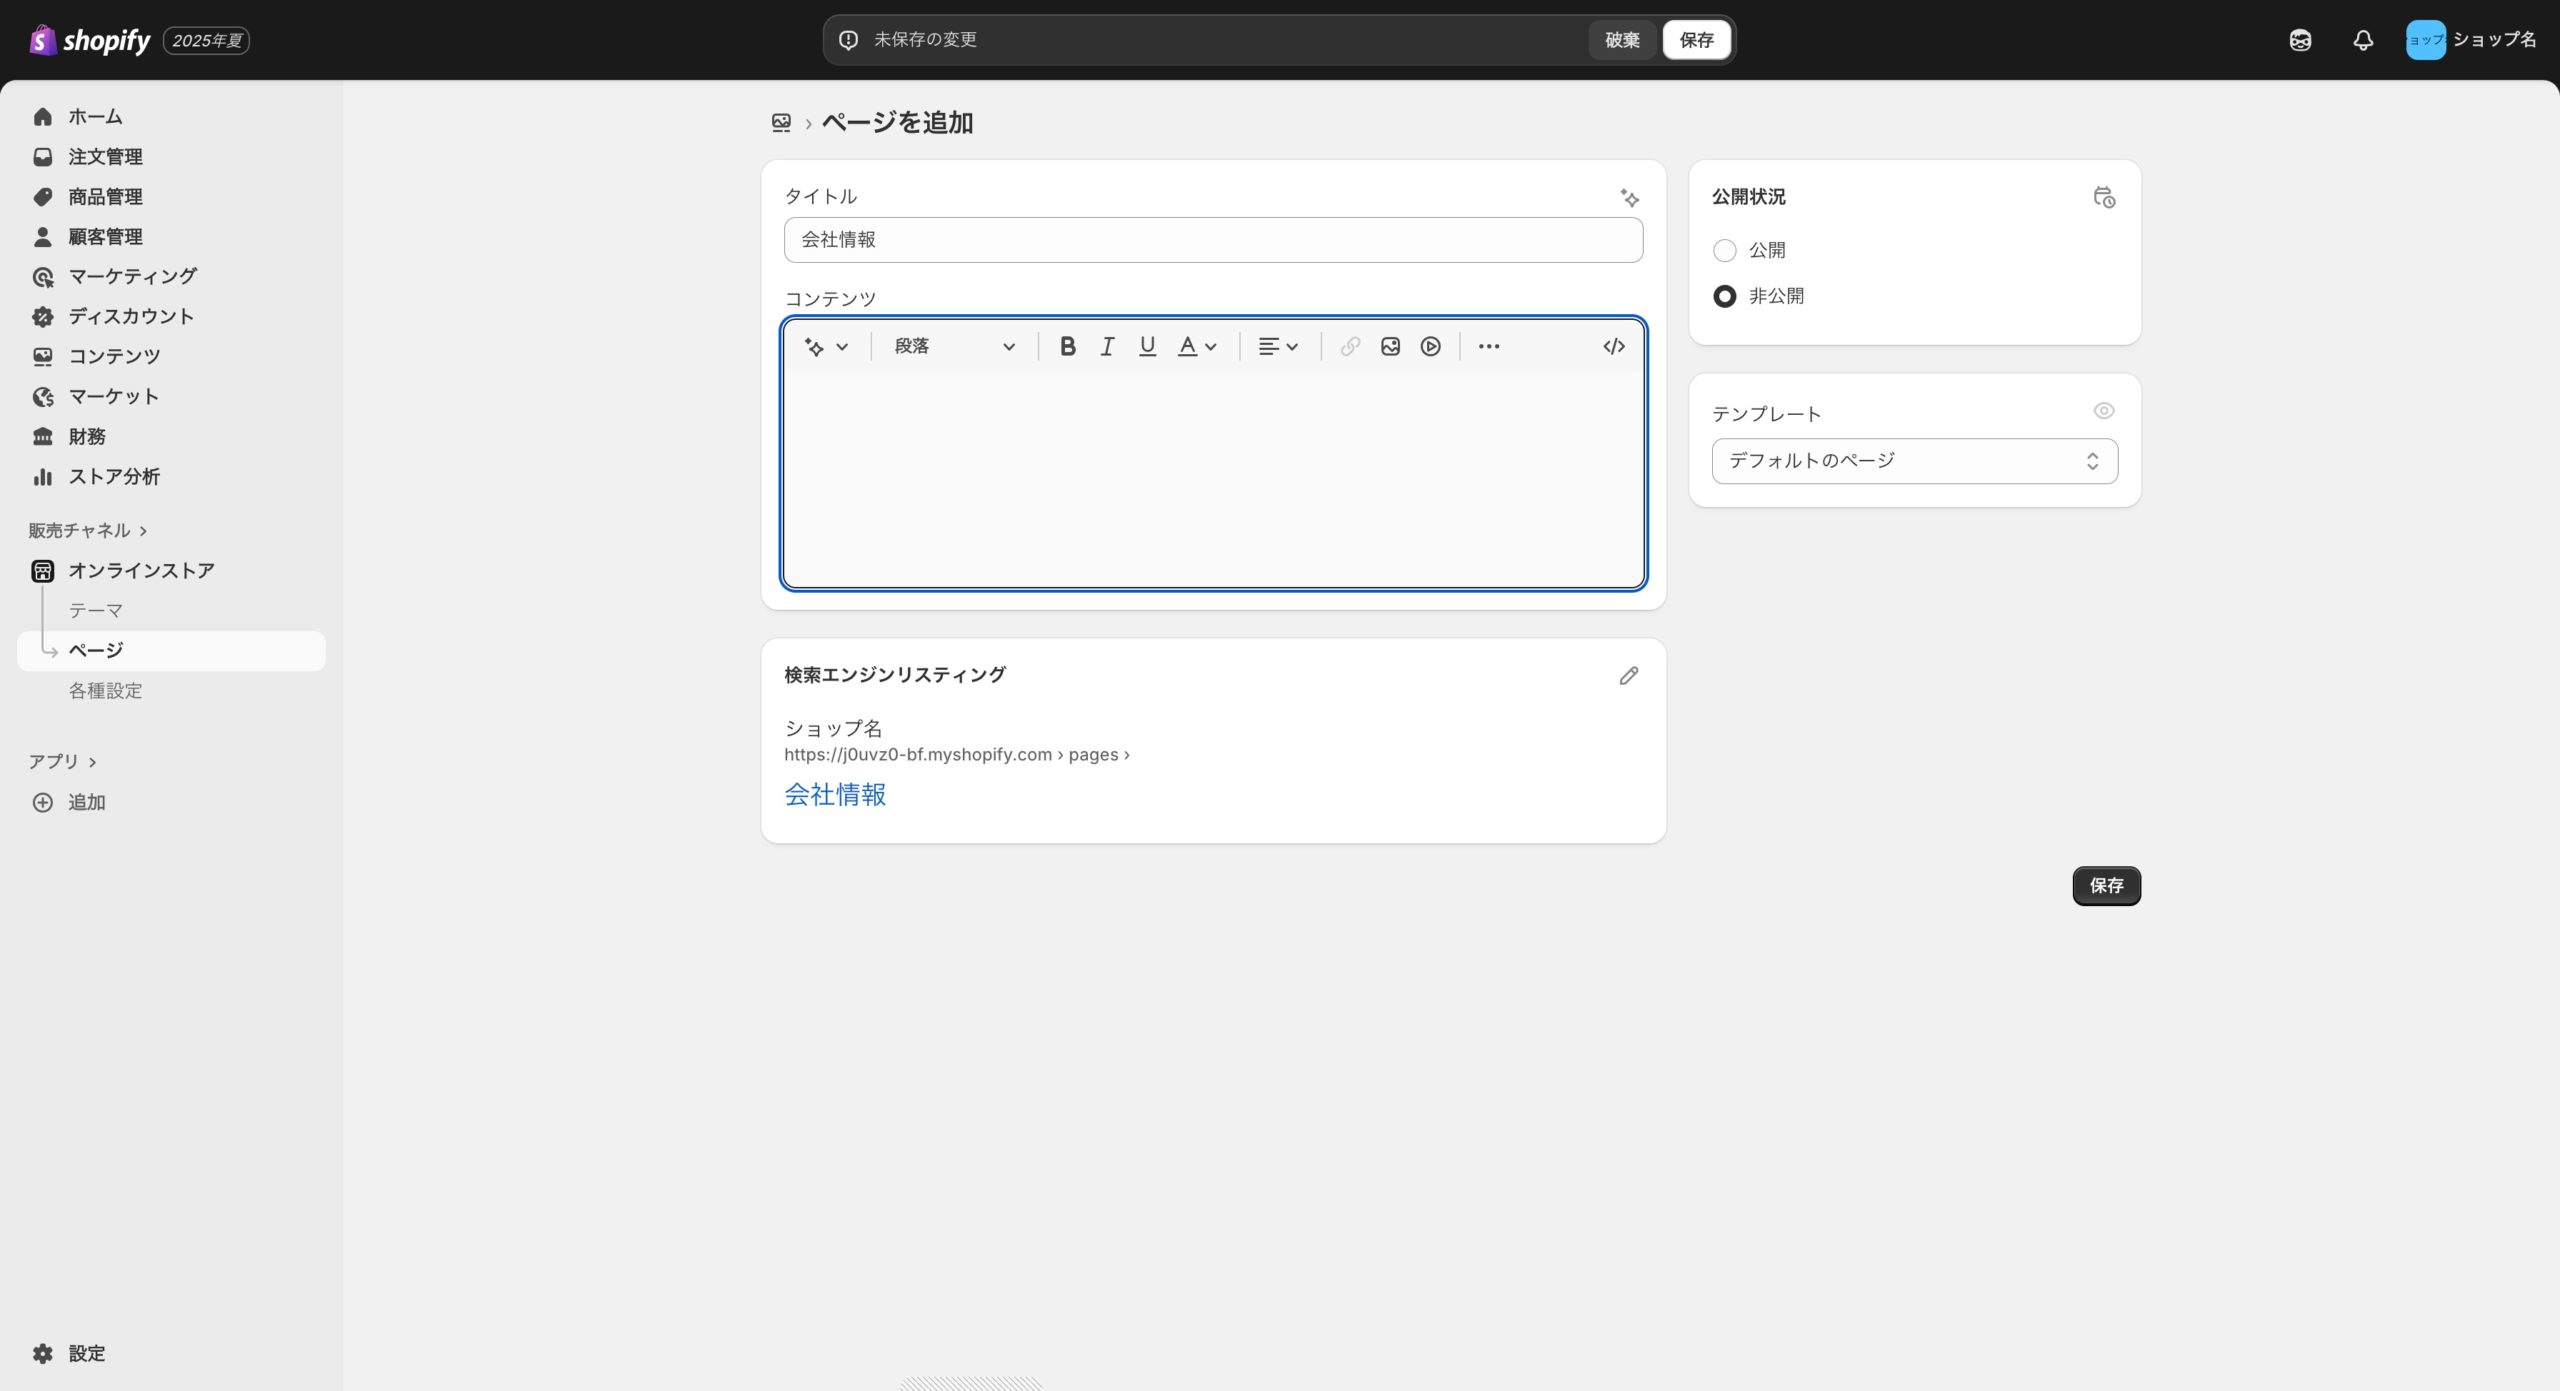Screen dimensions: 2560x1391
Task: Show HTML code view of content
Action: tap(1613, 346)
